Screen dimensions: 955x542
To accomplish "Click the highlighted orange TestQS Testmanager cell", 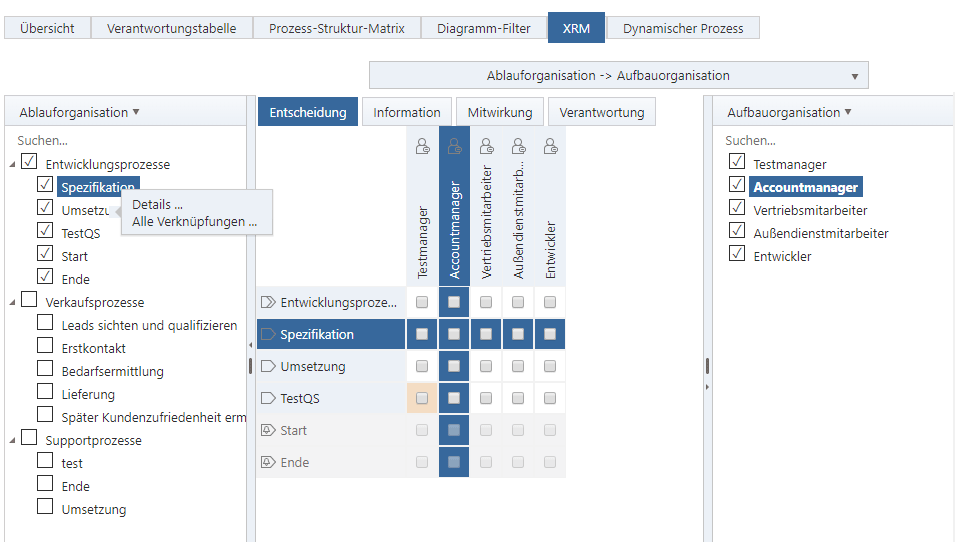I will [x=422, y=399].
